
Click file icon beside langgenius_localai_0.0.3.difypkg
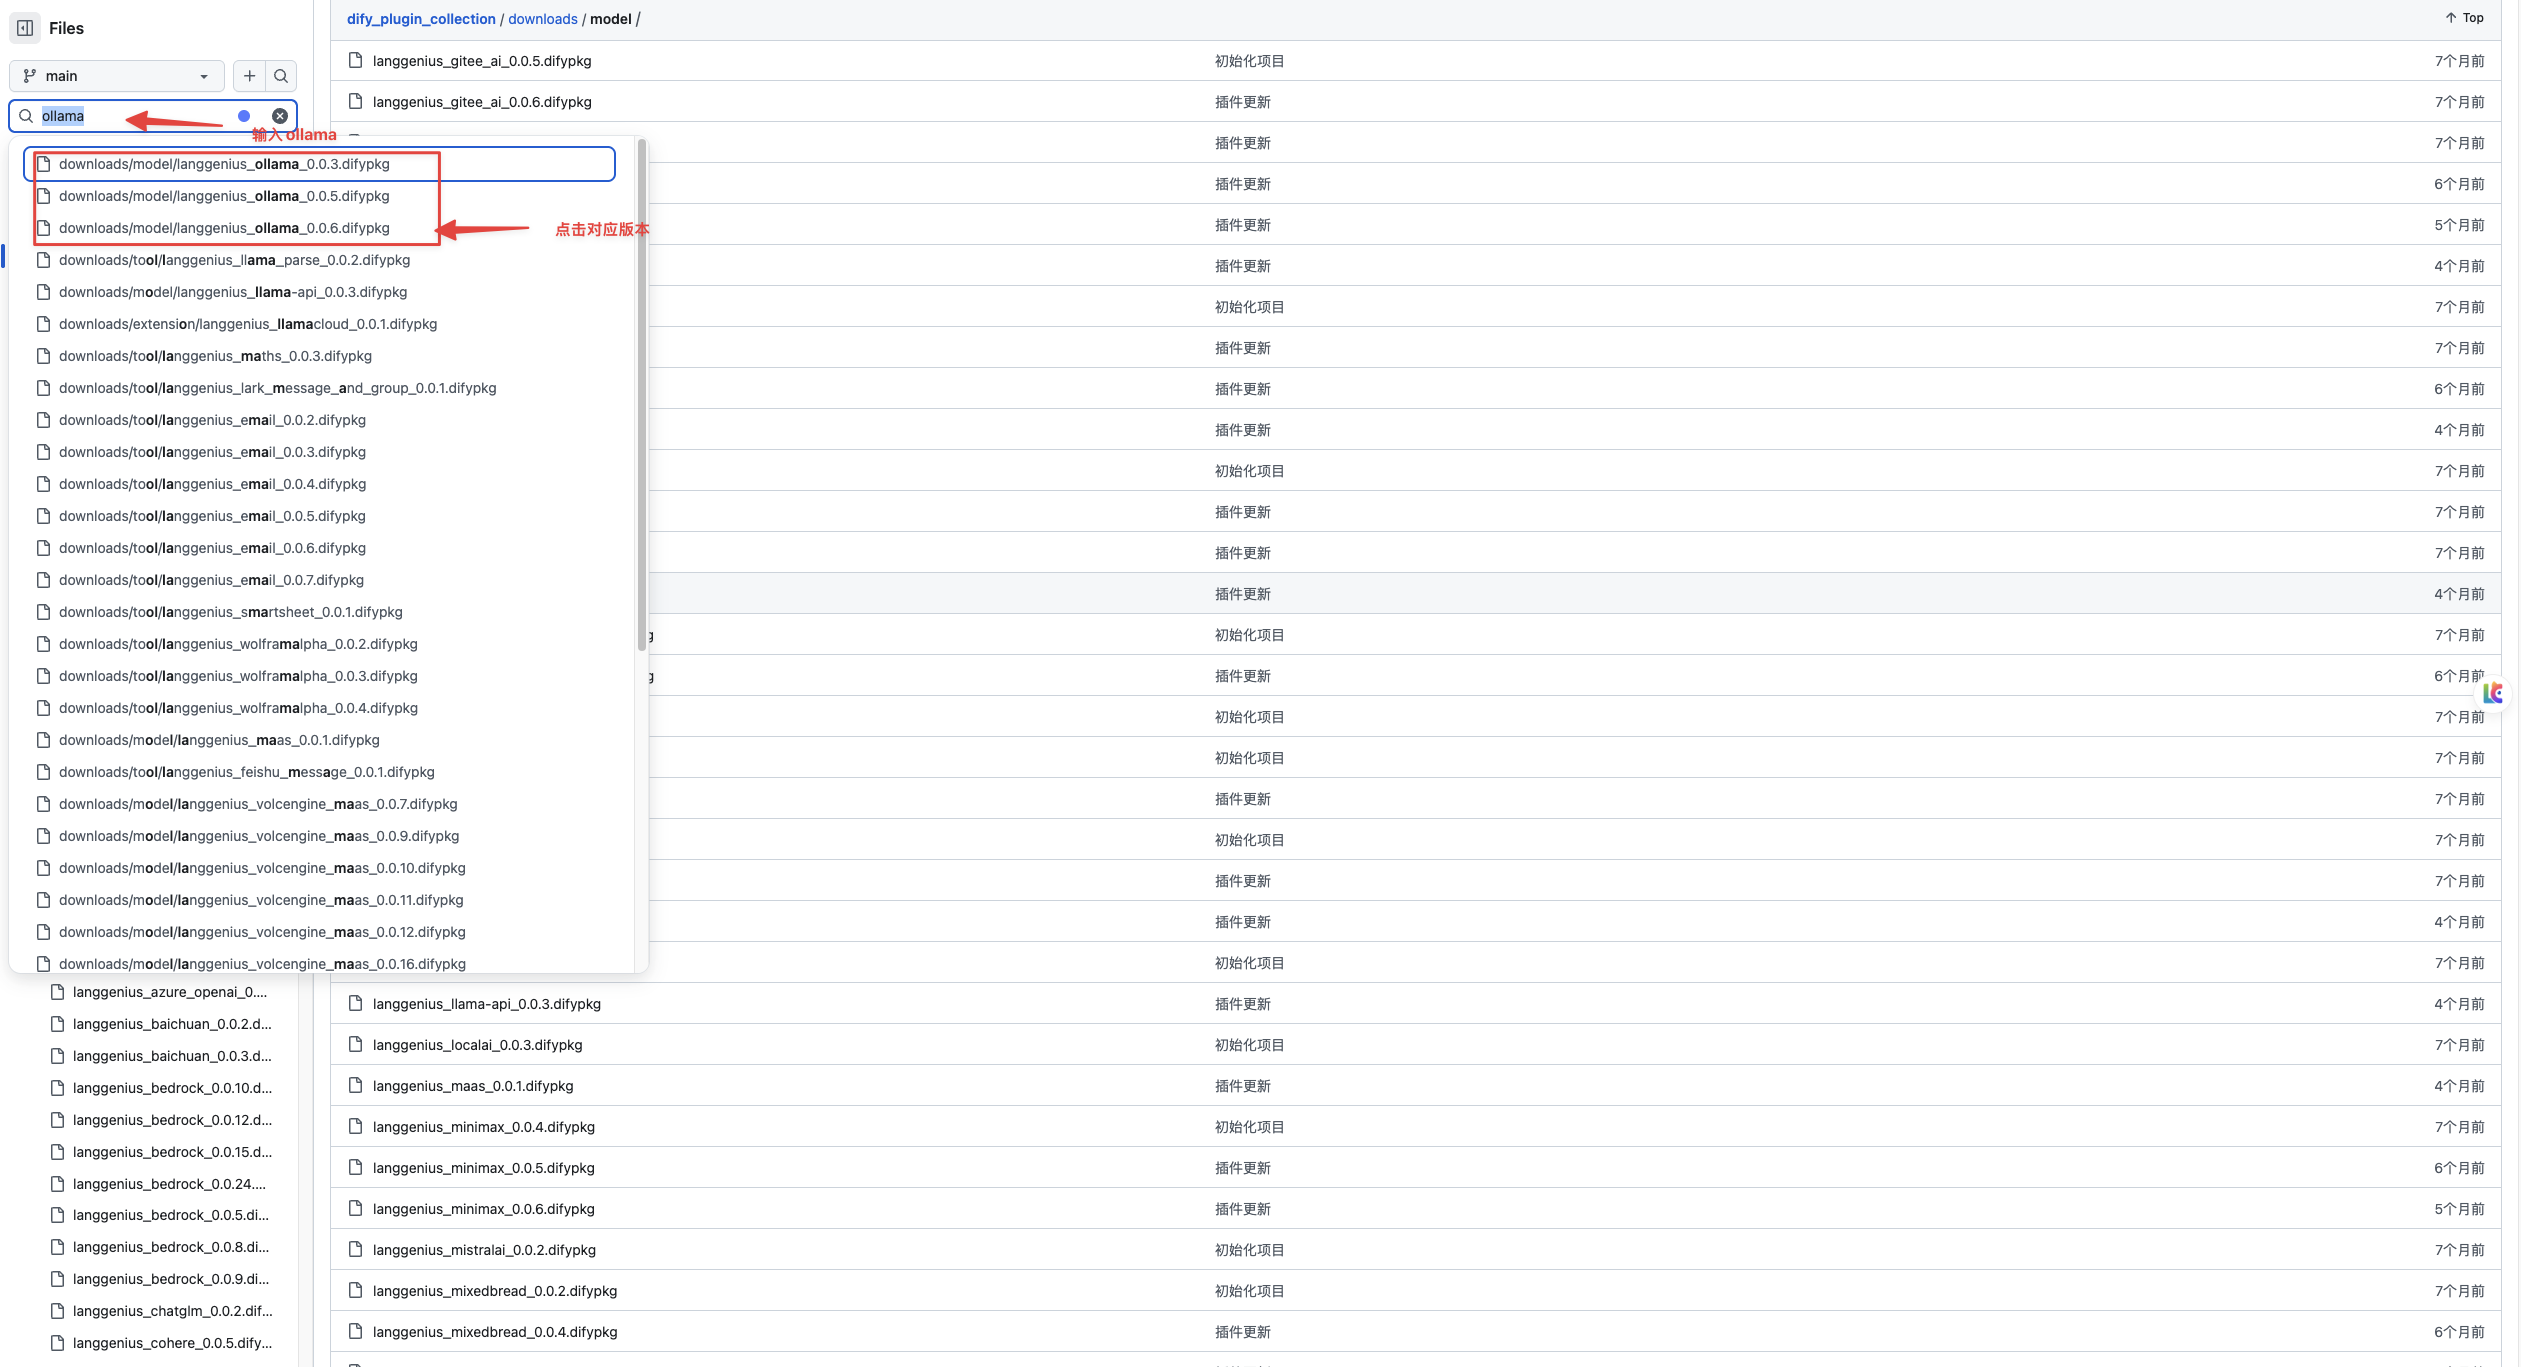click(355, 1044)
